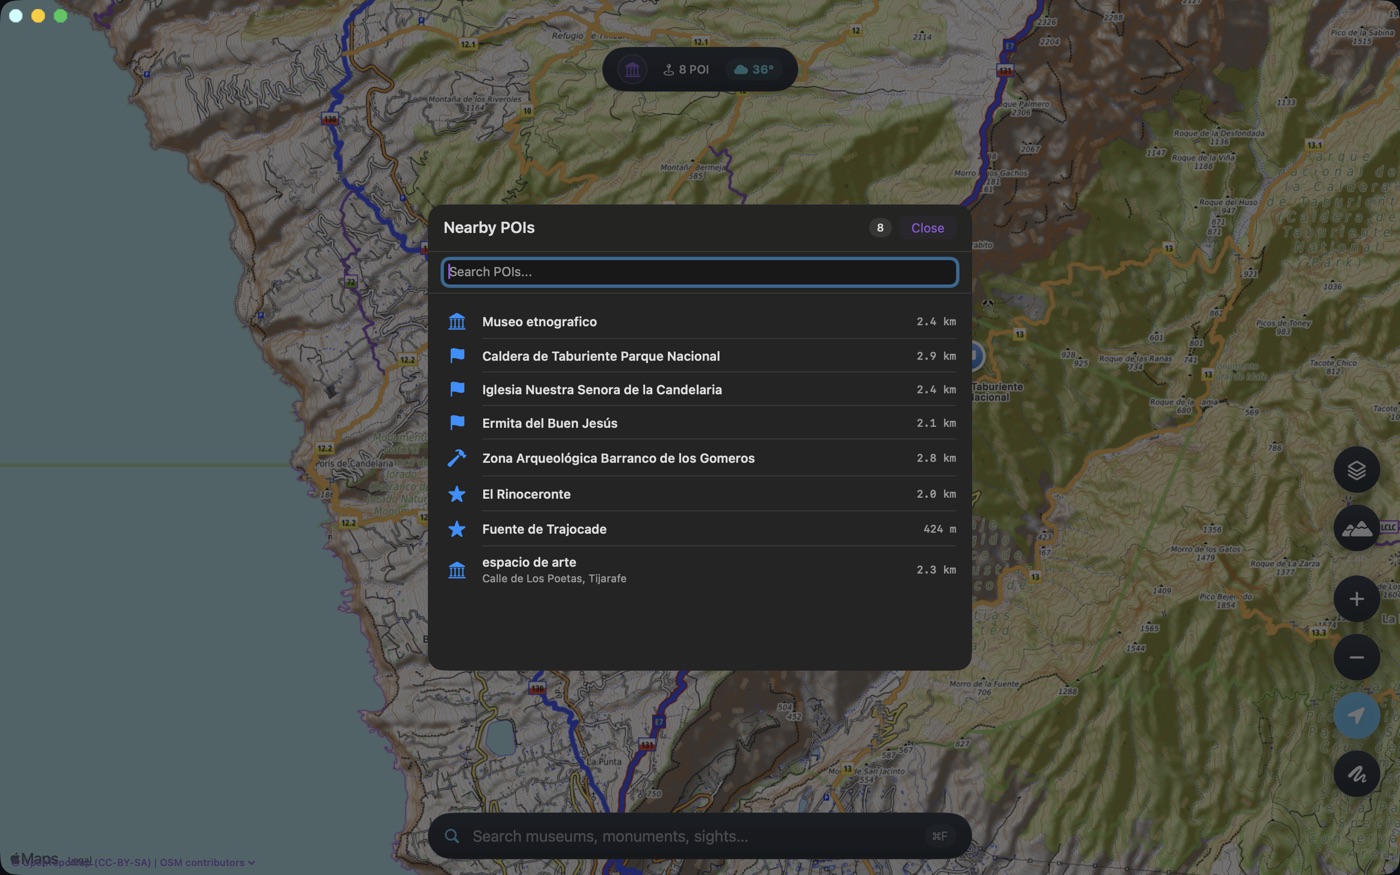
Task: Open the Legal link at bottom left
Action: [79, 861]
